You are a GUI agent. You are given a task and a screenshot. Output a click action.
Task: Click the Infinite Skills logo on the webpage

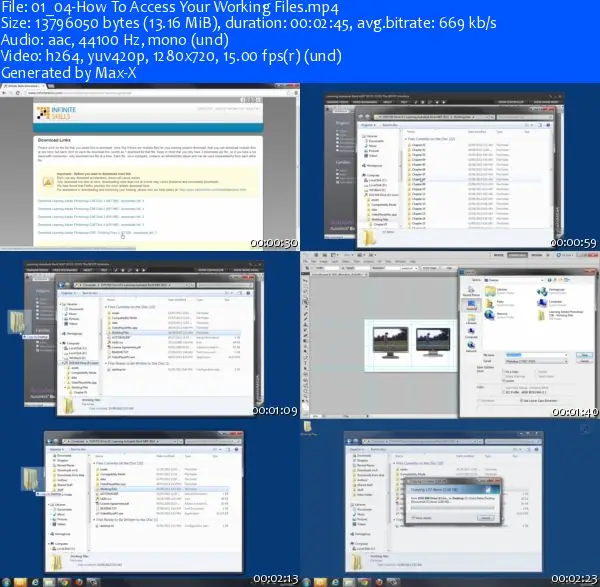pos(56,113)
